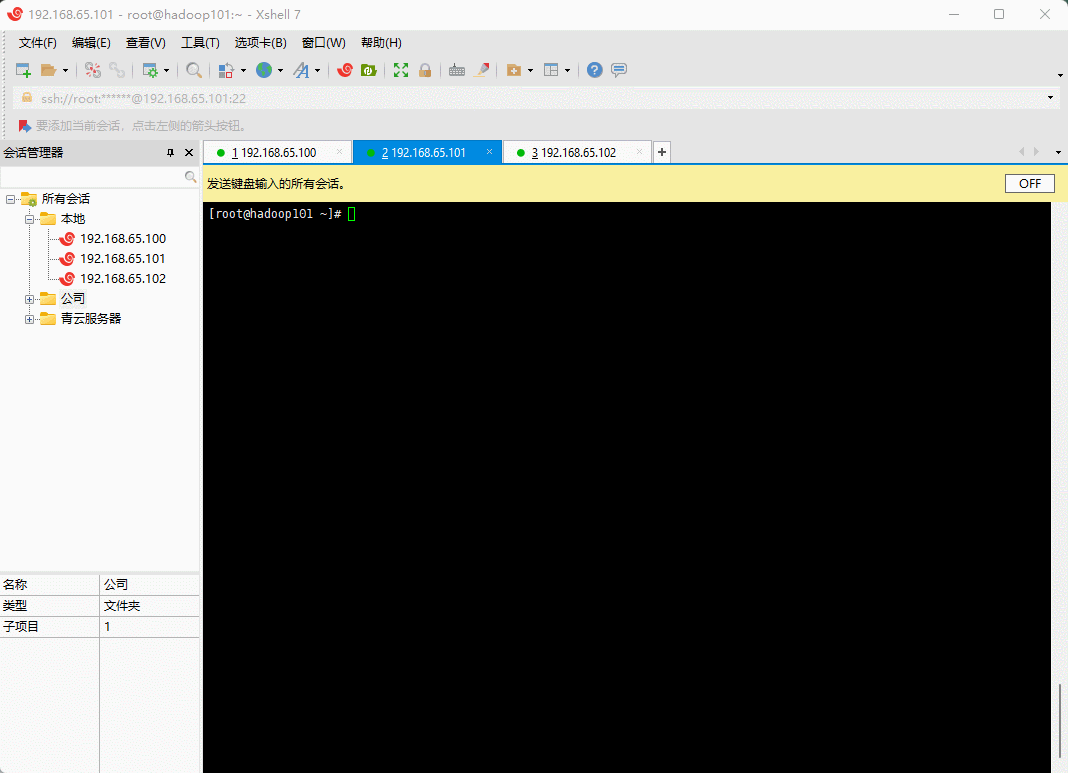
Task: Click the session manager search magnifier icon
Action: click(191, 177)
